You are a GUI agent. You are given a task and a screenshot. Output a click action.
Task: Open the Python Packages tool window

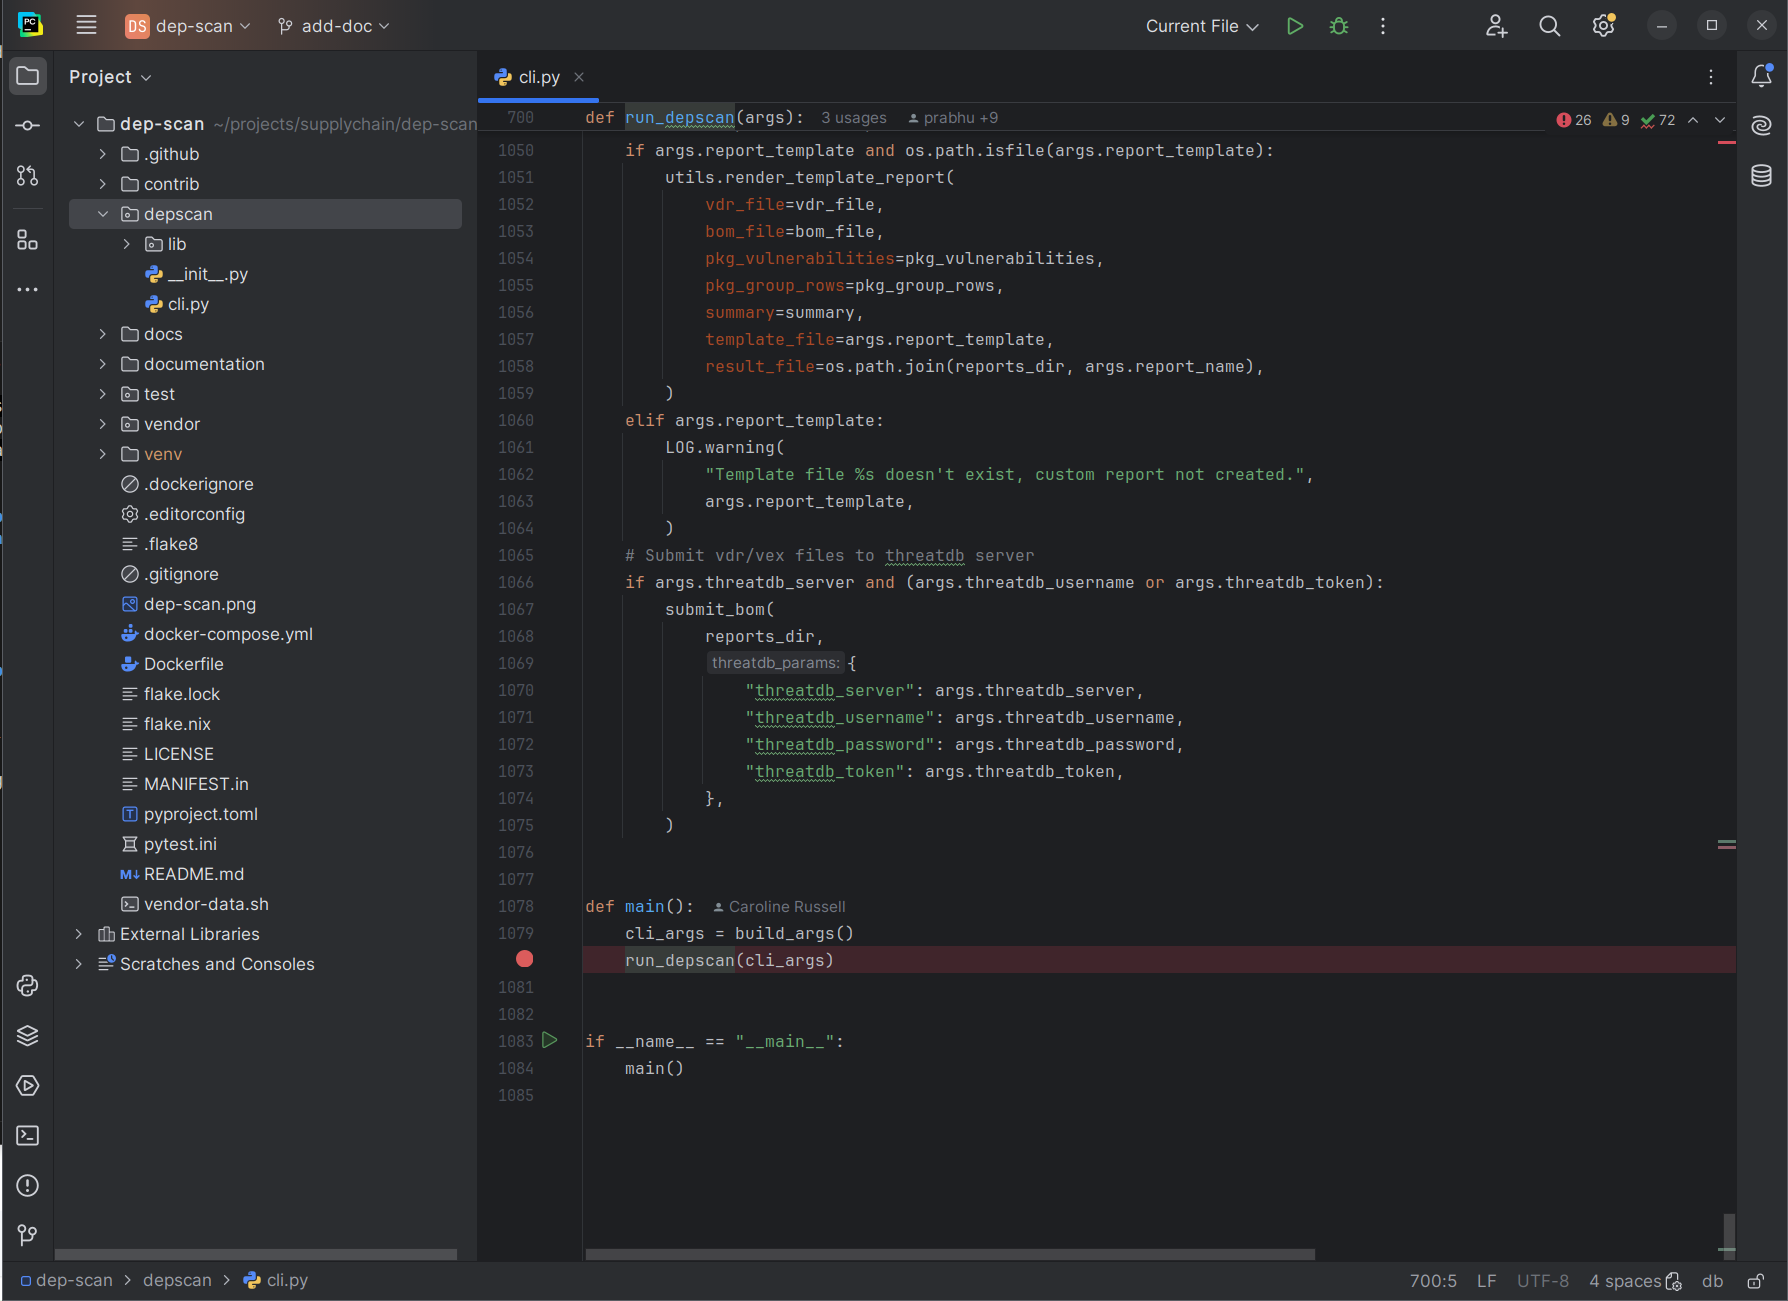[x=28, y=1036]
